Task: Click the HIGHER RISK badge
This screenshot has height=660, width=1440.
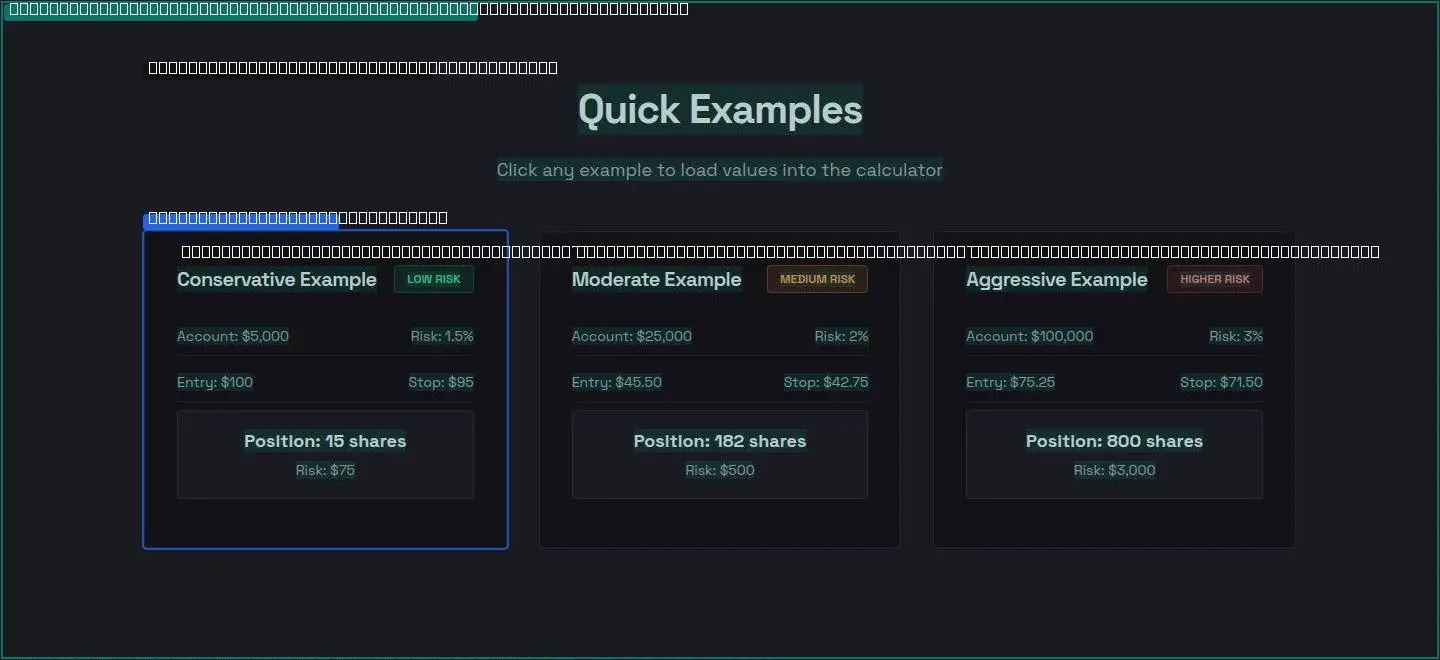Action: click(x=1215, y=279)
